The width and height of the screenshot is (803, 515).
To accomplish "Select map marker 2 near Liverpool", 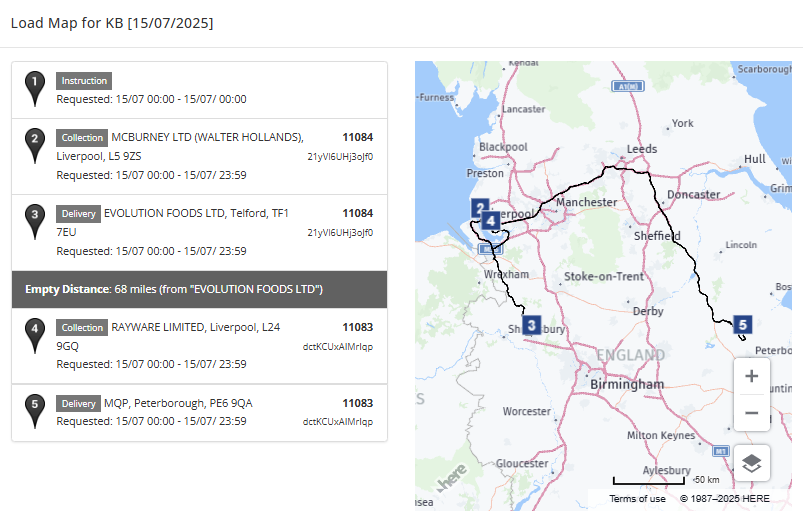I will [x=478, y=206].
